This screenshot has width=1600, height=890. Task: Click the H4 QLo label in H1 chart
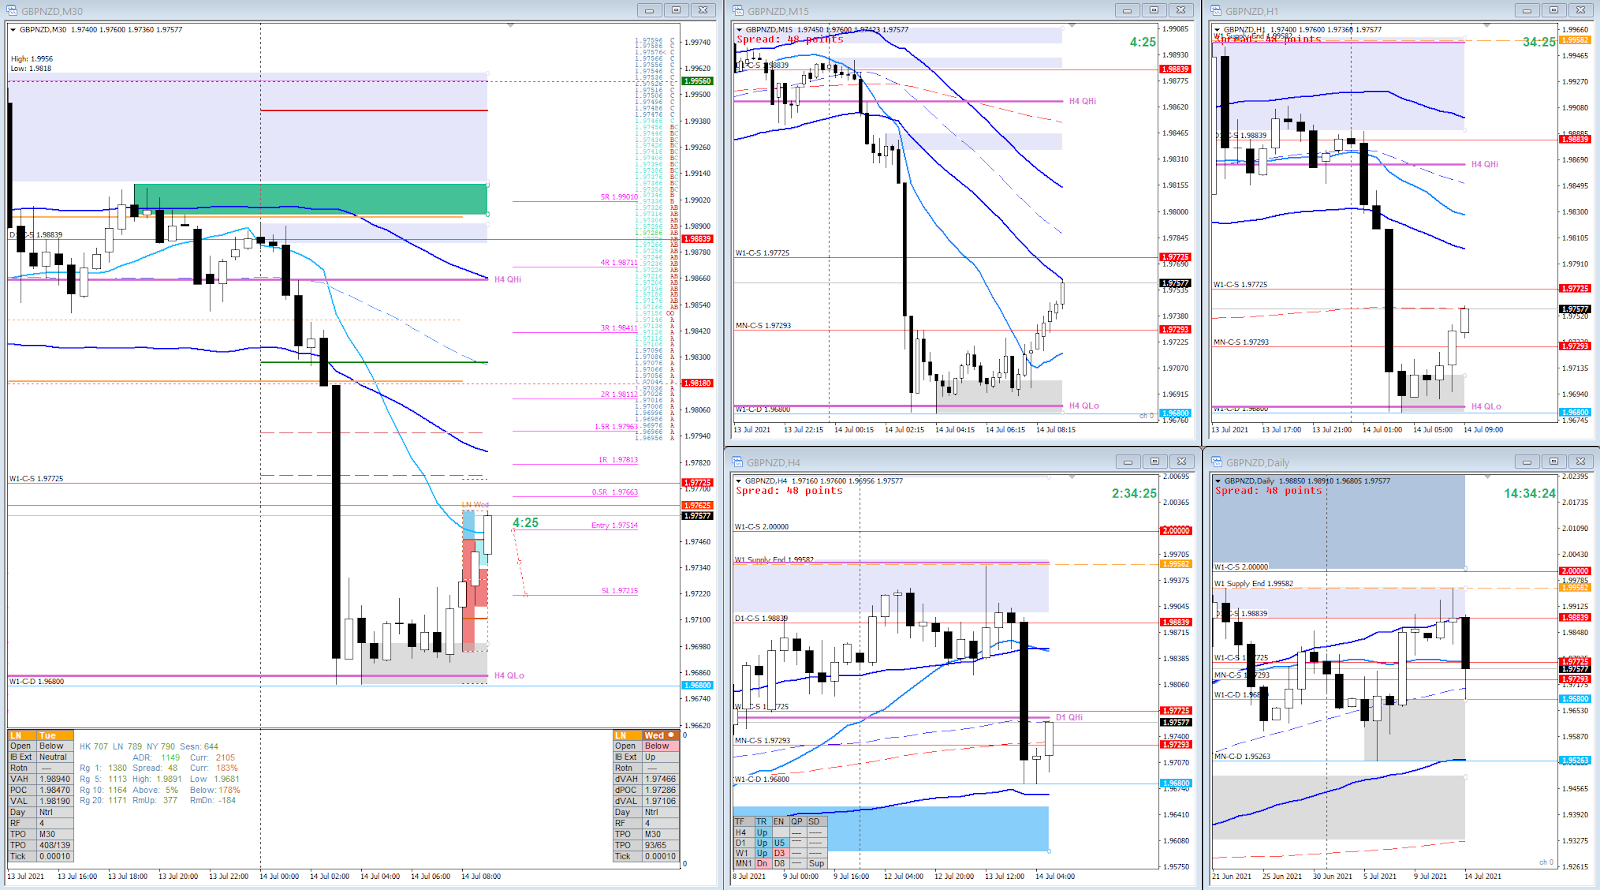[1486, 407]
